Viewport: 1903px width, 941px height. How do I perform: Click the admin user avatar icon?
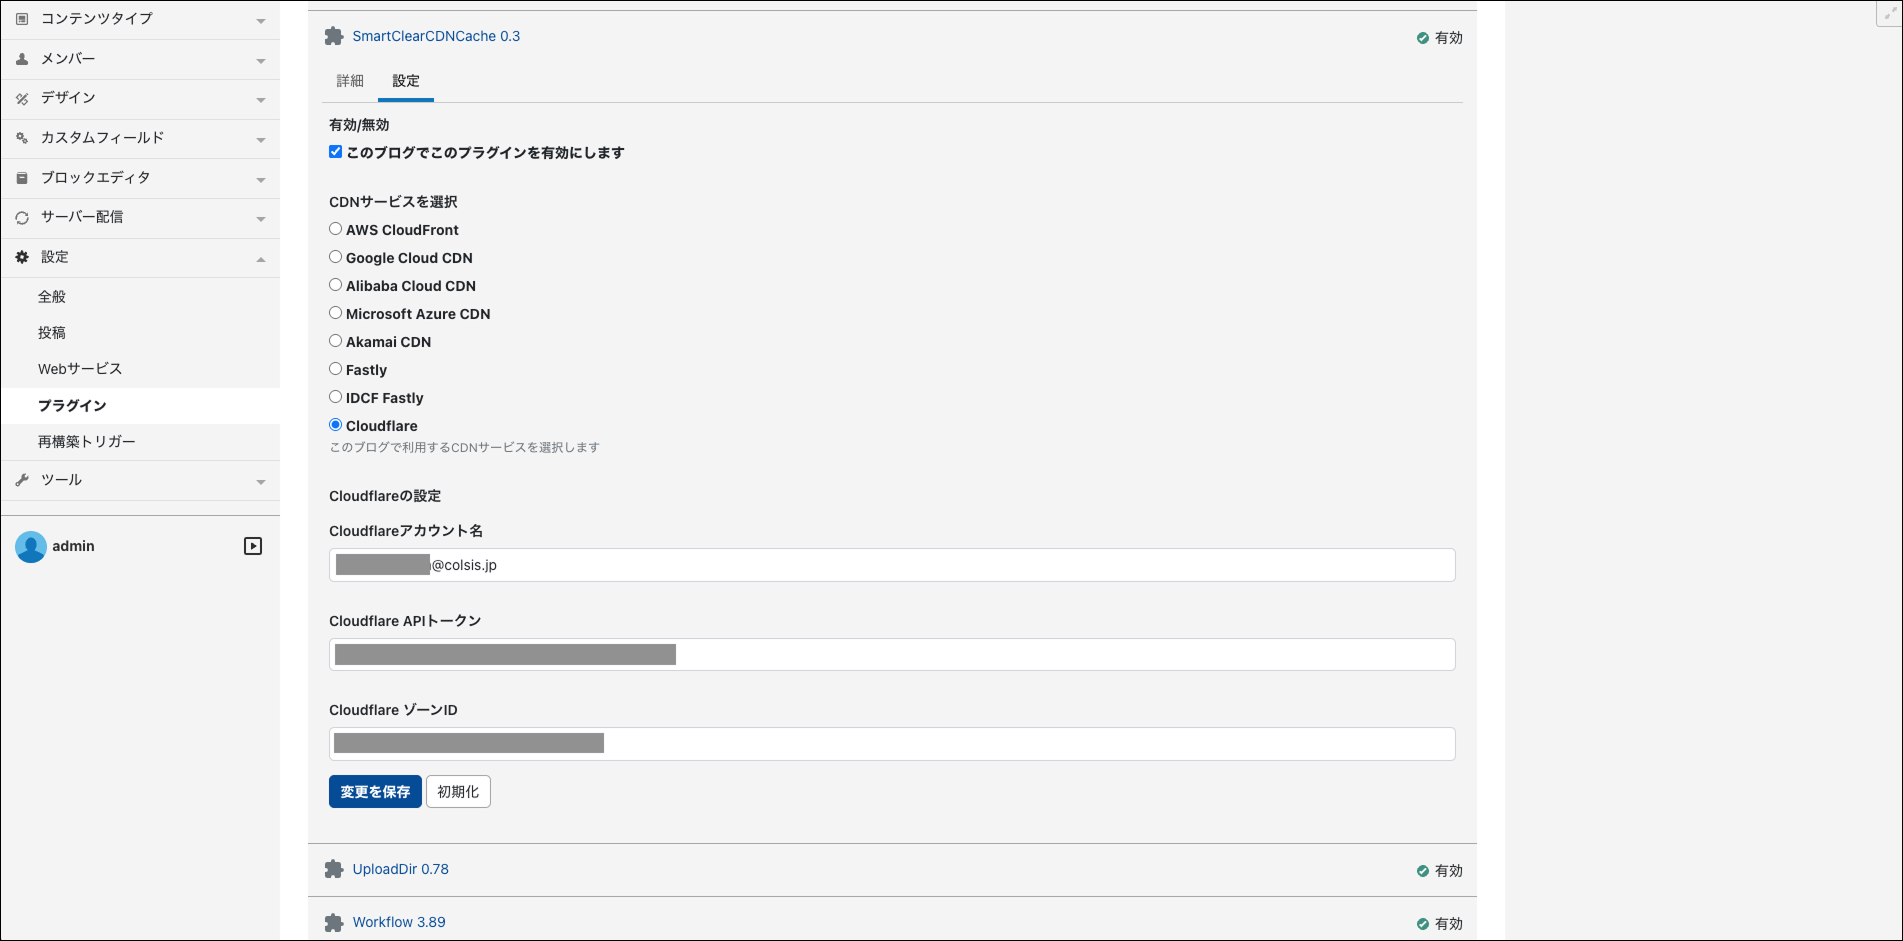click(x=31, y=546)
